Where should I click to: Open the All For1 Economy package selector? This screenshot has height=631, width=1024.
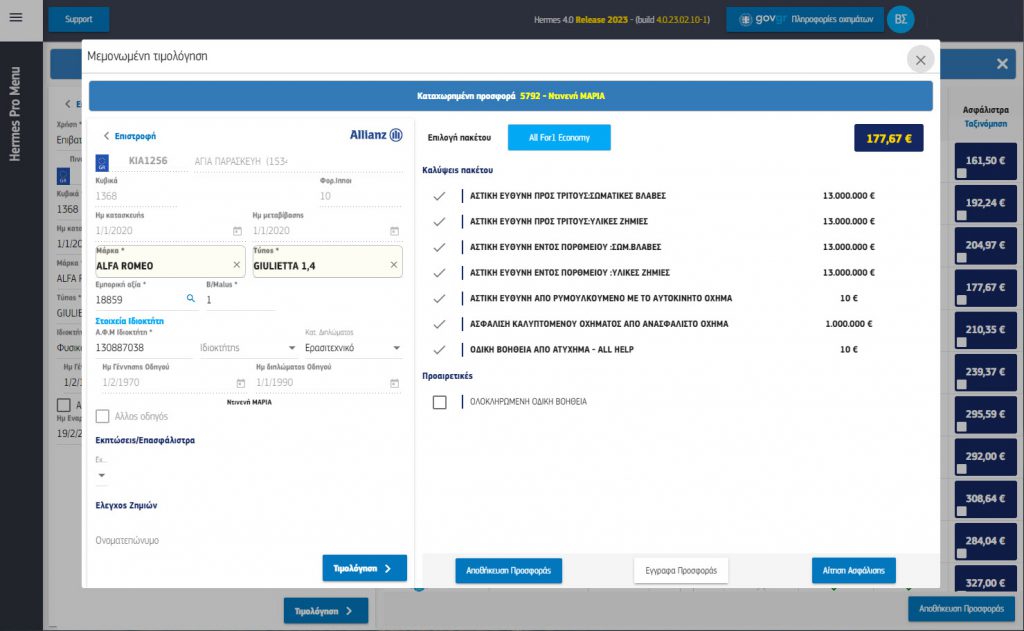(x=559, y=137)
